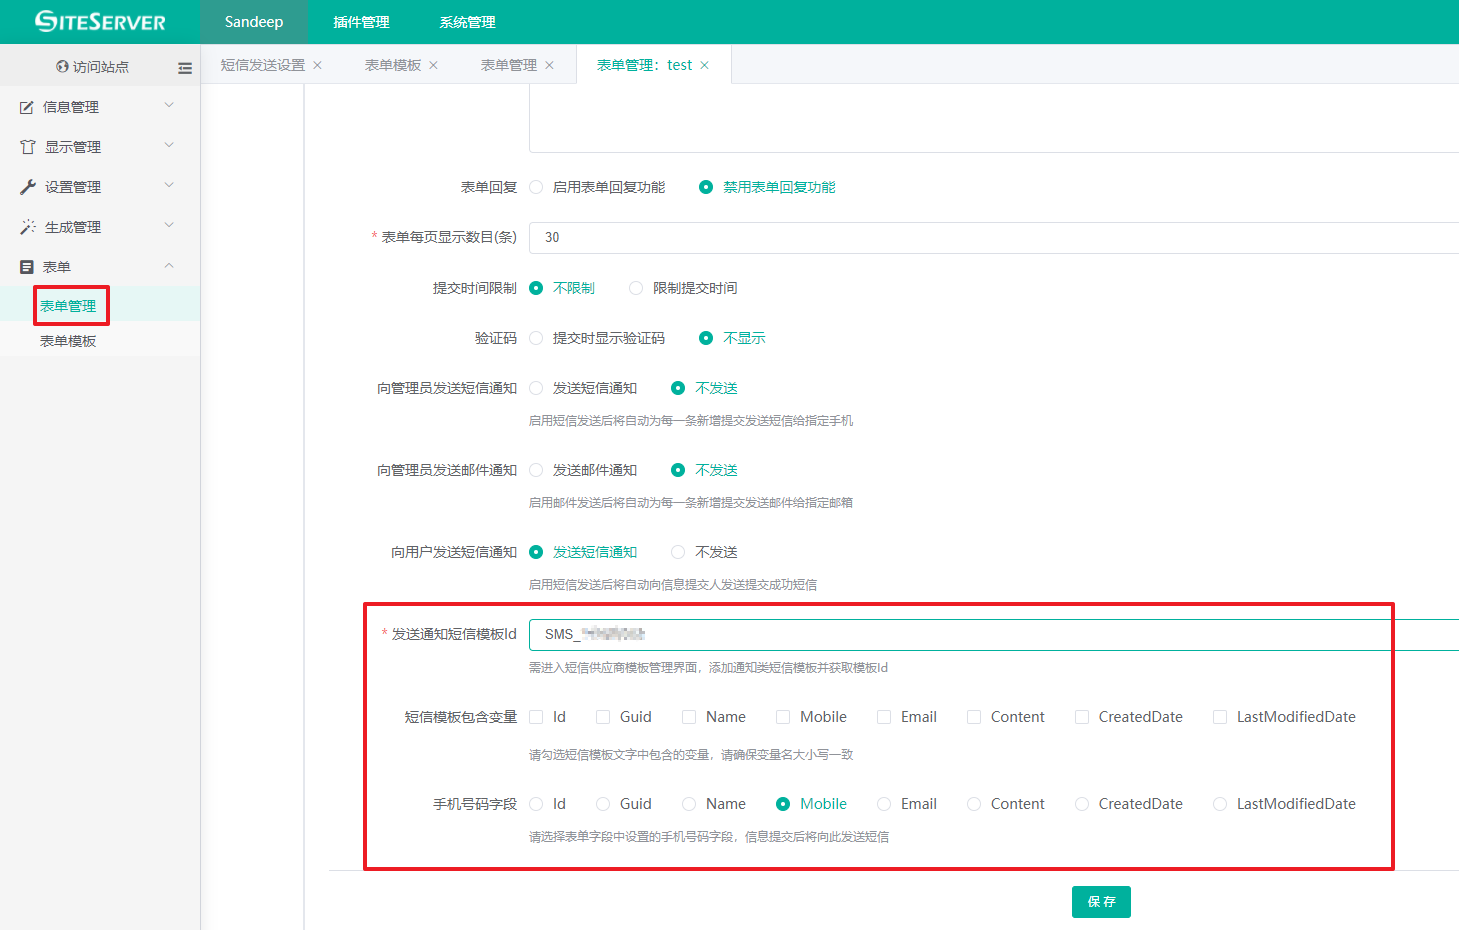Check the CreatedDate variable checkbox in 短信模板包含变量
The width and height of the screenshot is (1459, 930).
click(x=1082, y=717)
